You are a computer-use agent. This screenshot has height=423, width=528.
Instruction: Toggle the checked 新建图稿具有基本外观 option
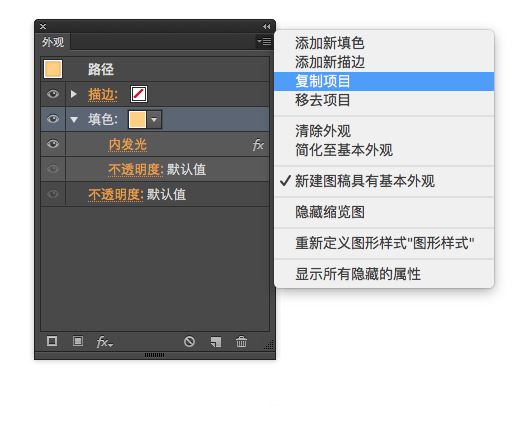click(384, 181)
